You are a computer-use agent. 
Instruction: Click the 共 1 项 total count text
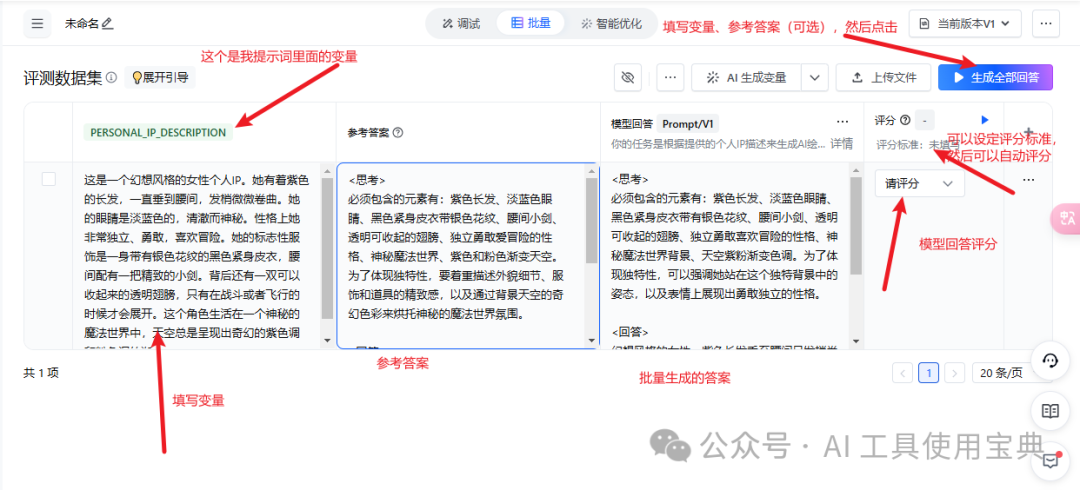pyautogui.click(x=41, y=373)
